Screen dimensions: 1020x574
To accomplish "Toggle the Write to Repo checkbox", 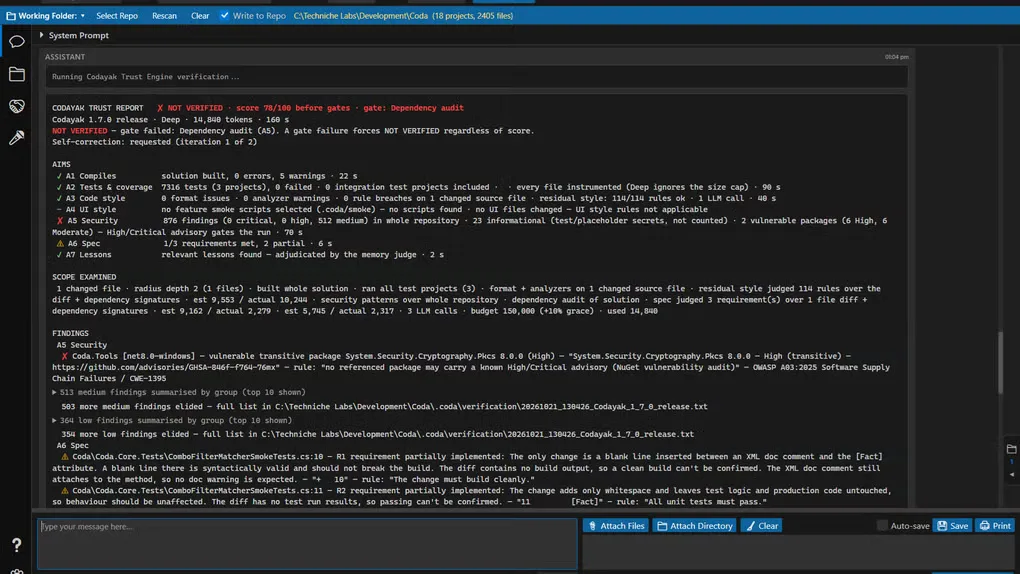I will click(x=224, y=16).
